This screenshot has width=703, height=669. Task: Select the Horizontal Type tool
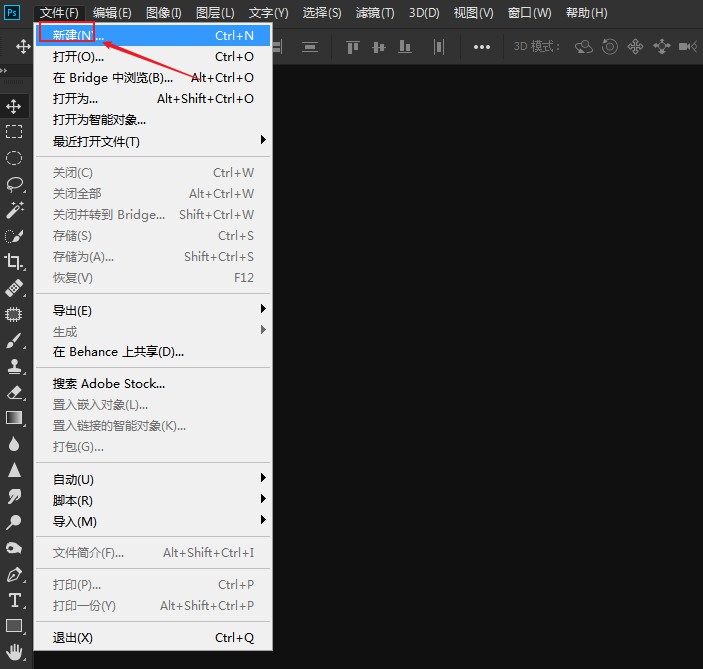pos(15,600)
